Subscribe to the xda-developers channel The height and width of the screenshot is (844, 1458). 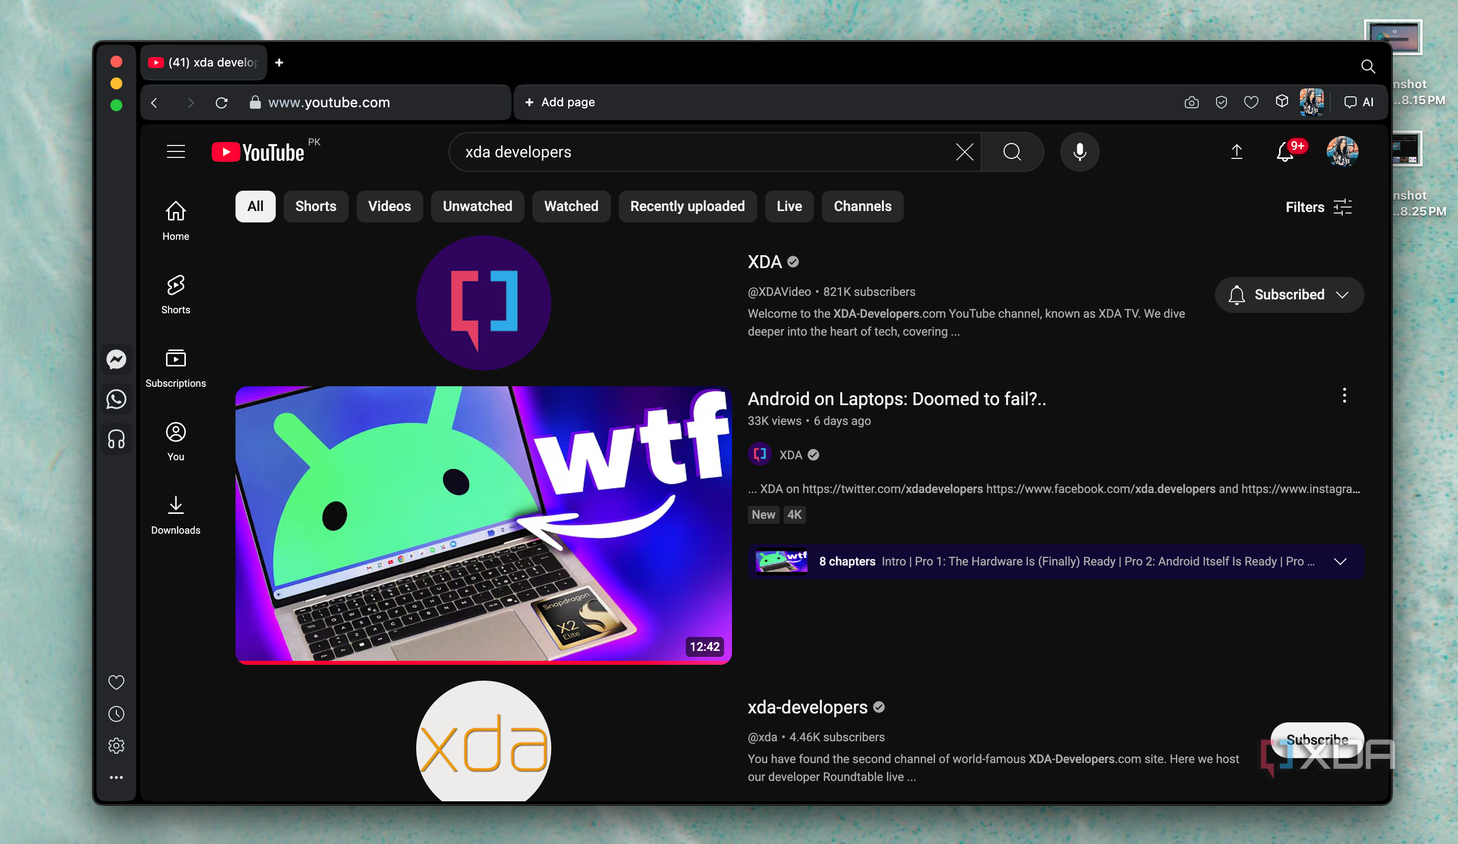pyautogui.click(x=1317, y=740)
